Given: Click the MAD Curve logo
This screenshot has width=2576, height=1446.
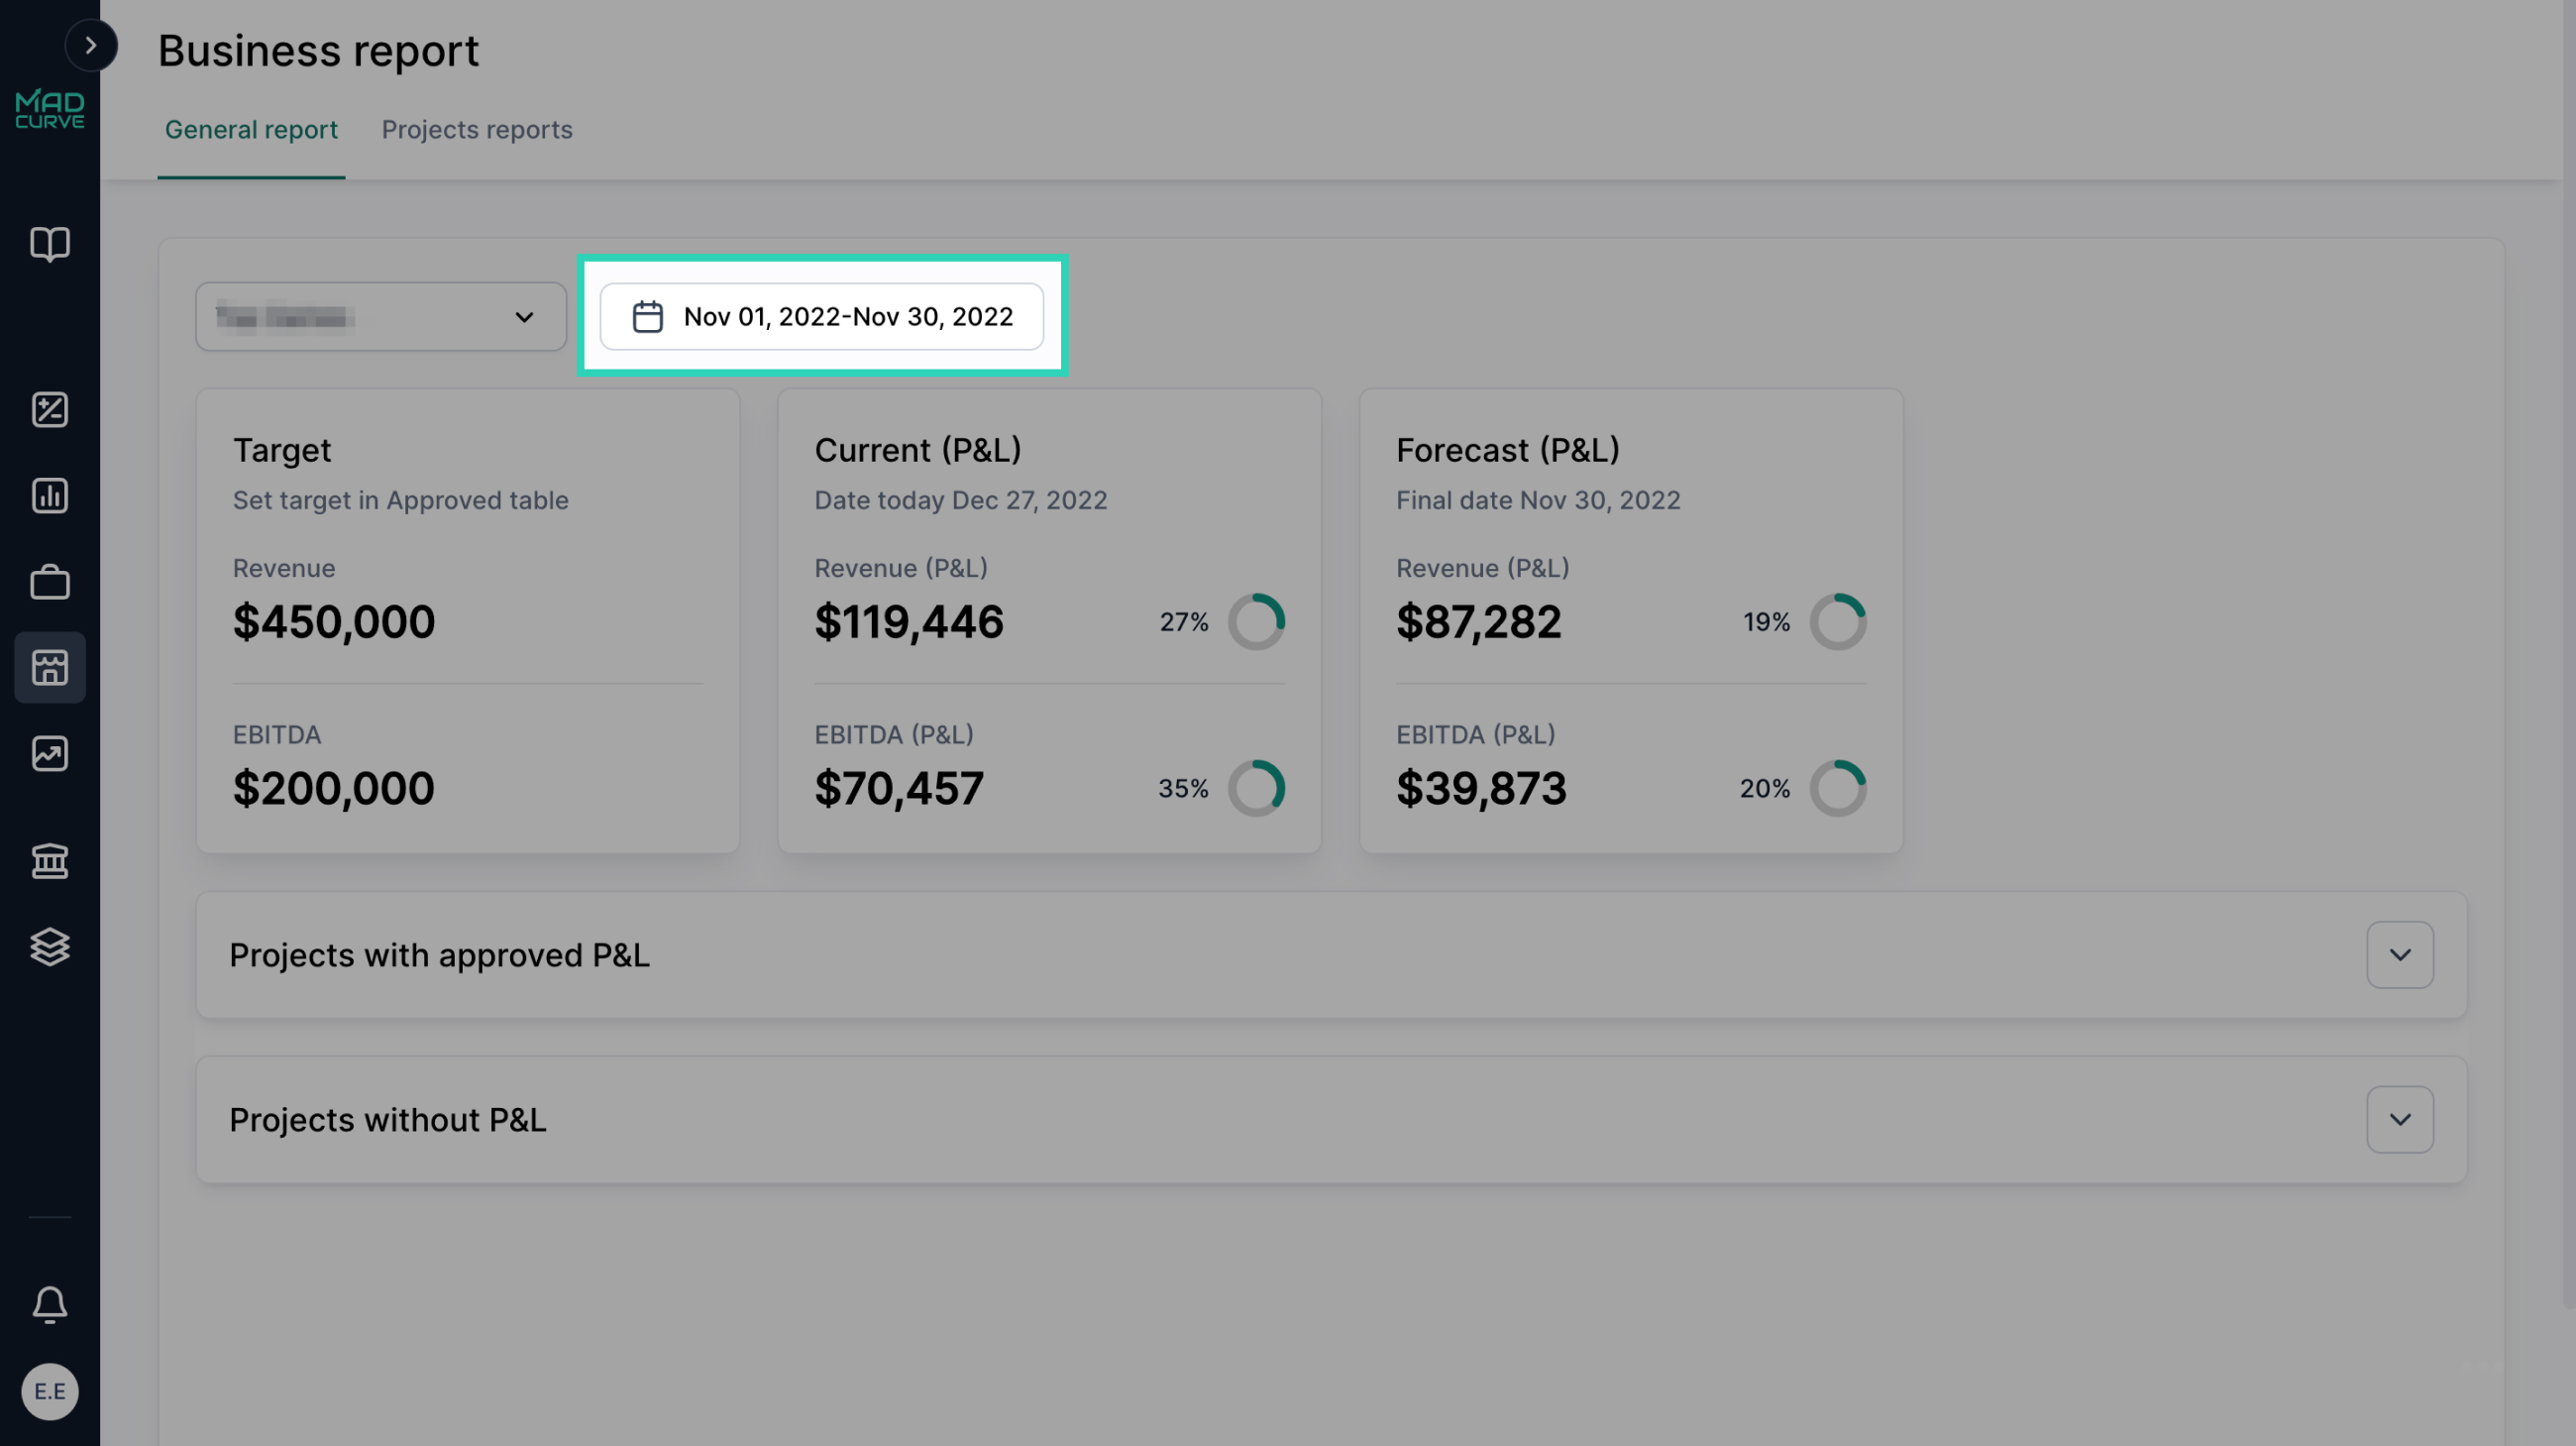Looking at the screenshot, I should (50, 110).
